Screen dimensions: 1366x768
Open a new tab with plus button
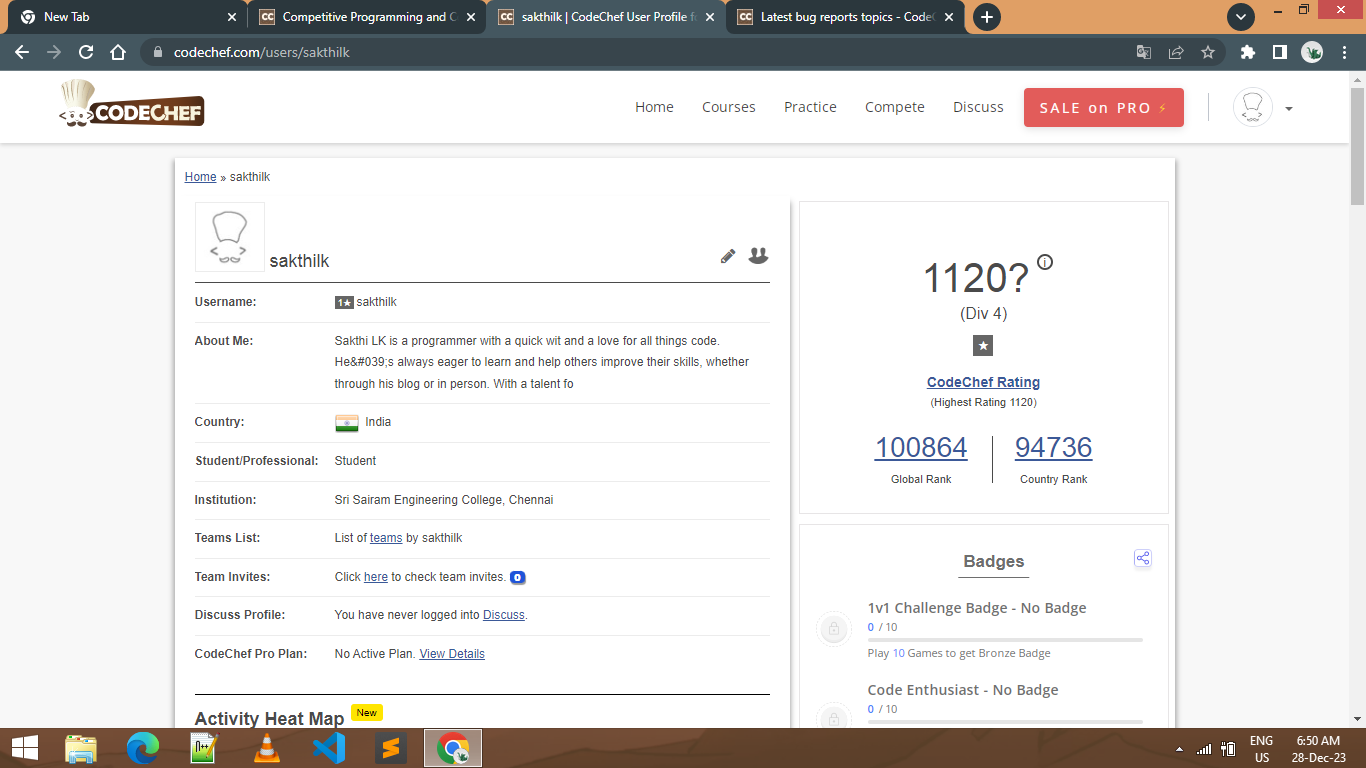[x=987, y=17]
